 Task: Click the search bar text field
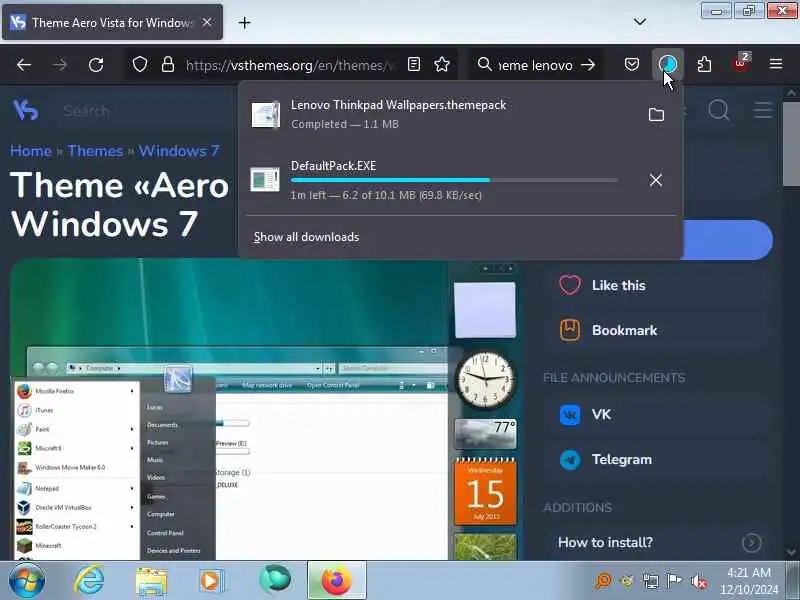click(x=536, y=65)
